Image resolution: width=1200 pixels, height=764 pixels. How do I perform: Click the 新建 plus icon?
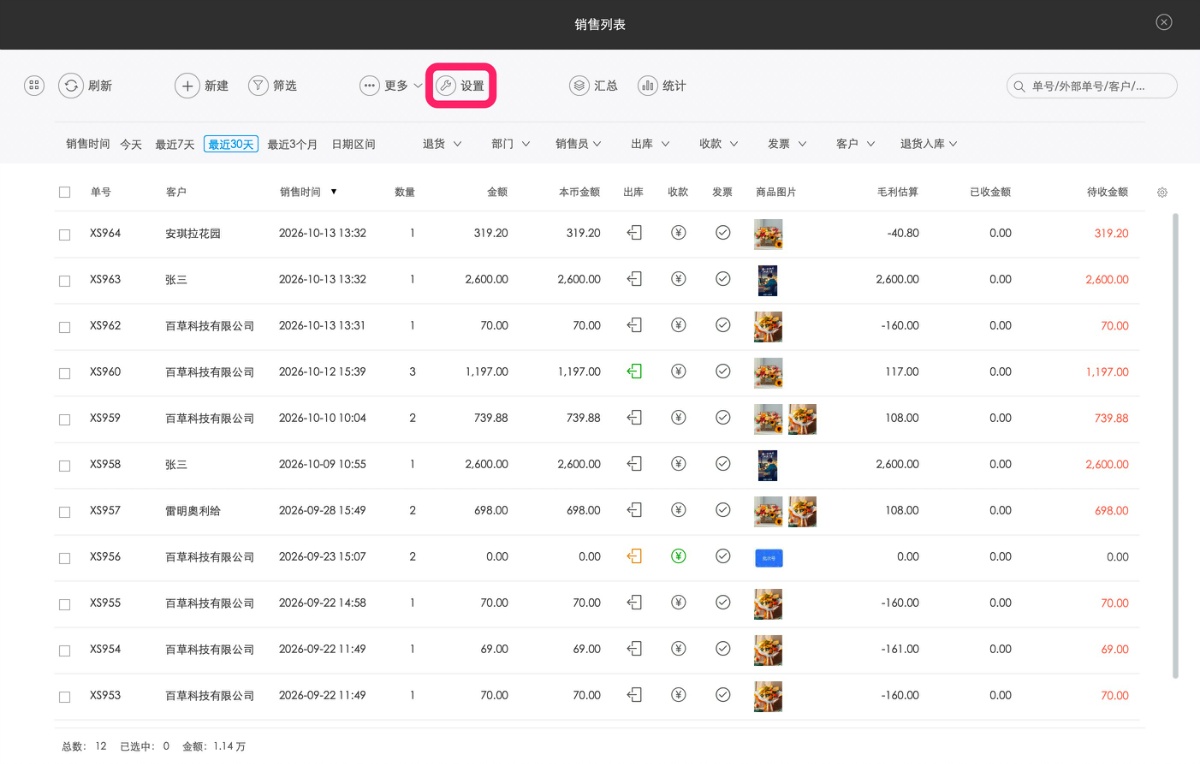[x=187, y=86]
